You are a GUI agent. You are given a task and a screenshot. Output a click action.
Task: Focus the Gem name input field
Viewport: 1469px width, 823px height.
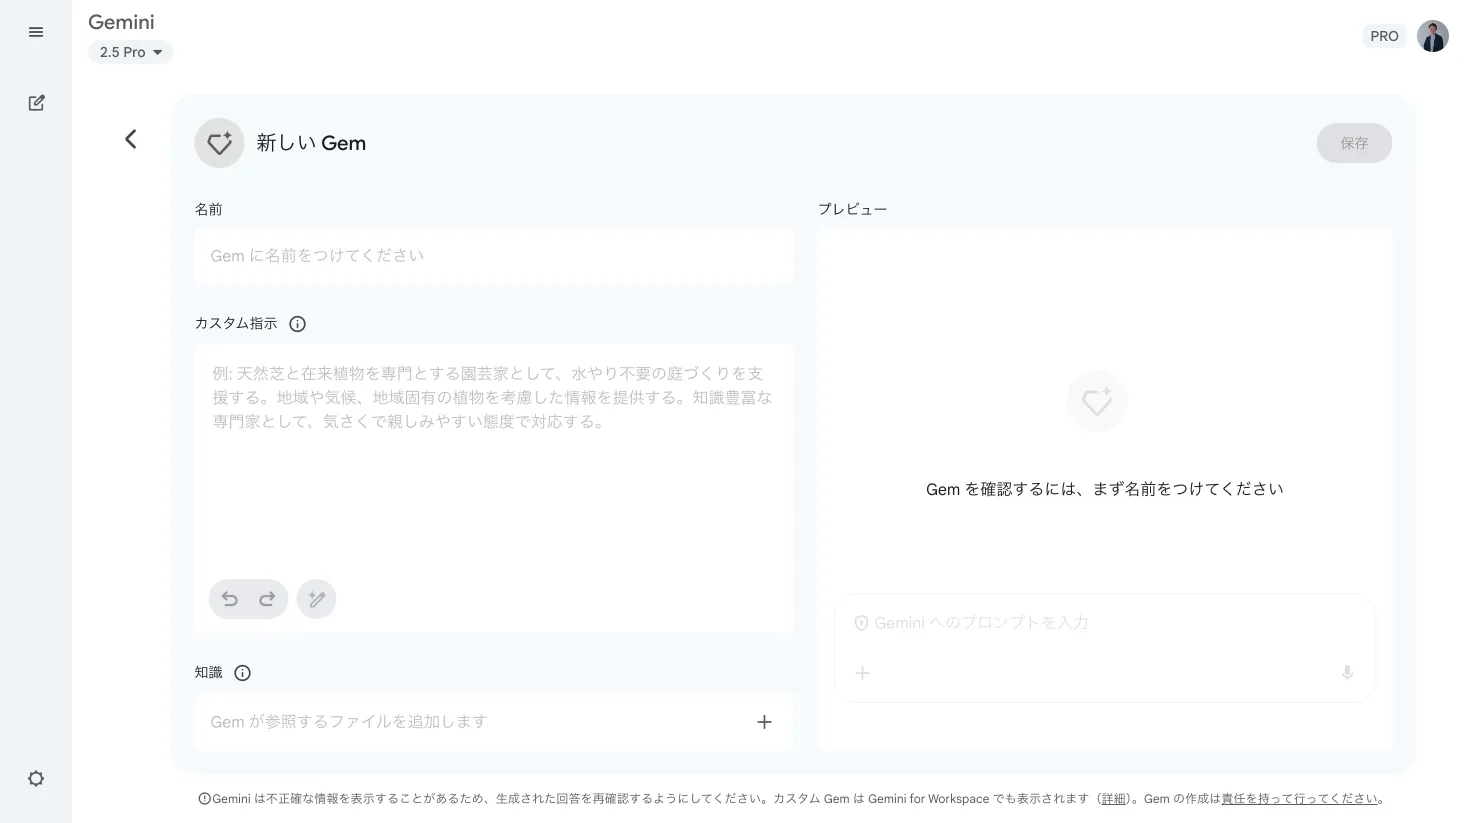pos(494,256)
